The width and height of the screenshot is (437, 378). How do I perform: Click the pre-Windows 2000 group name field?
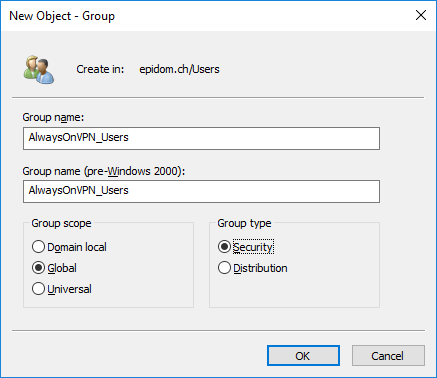point(201,191)
